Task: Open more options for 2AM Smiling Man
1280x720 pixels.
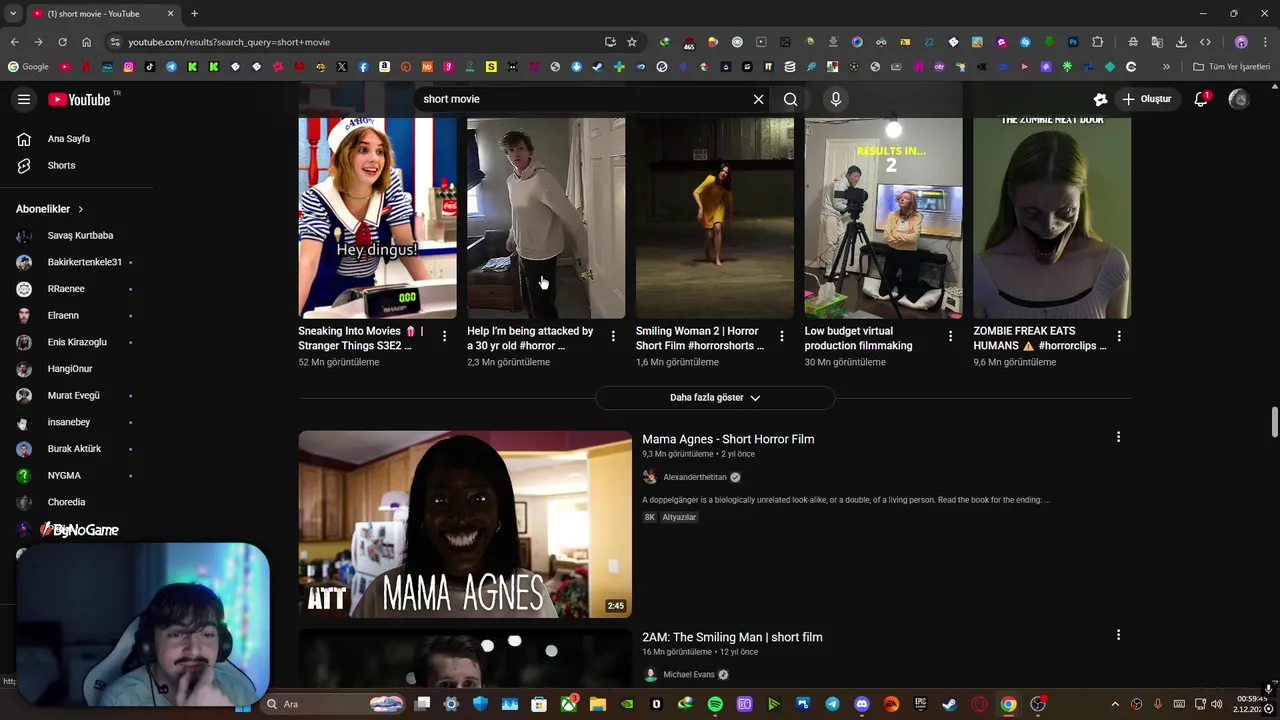Action: pos(1118,635)
